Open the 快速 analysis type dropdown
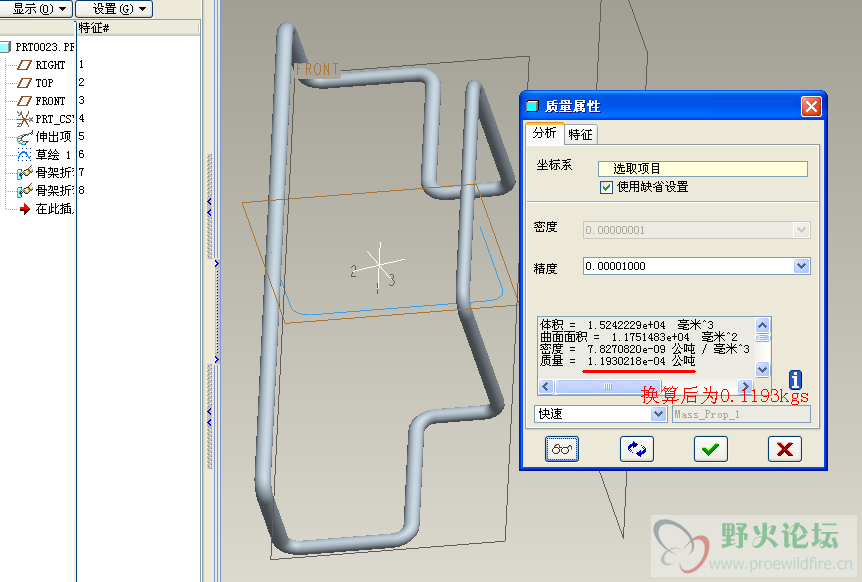Image resolution: width=862 pixels, height=582 pixels. point(659,414)
